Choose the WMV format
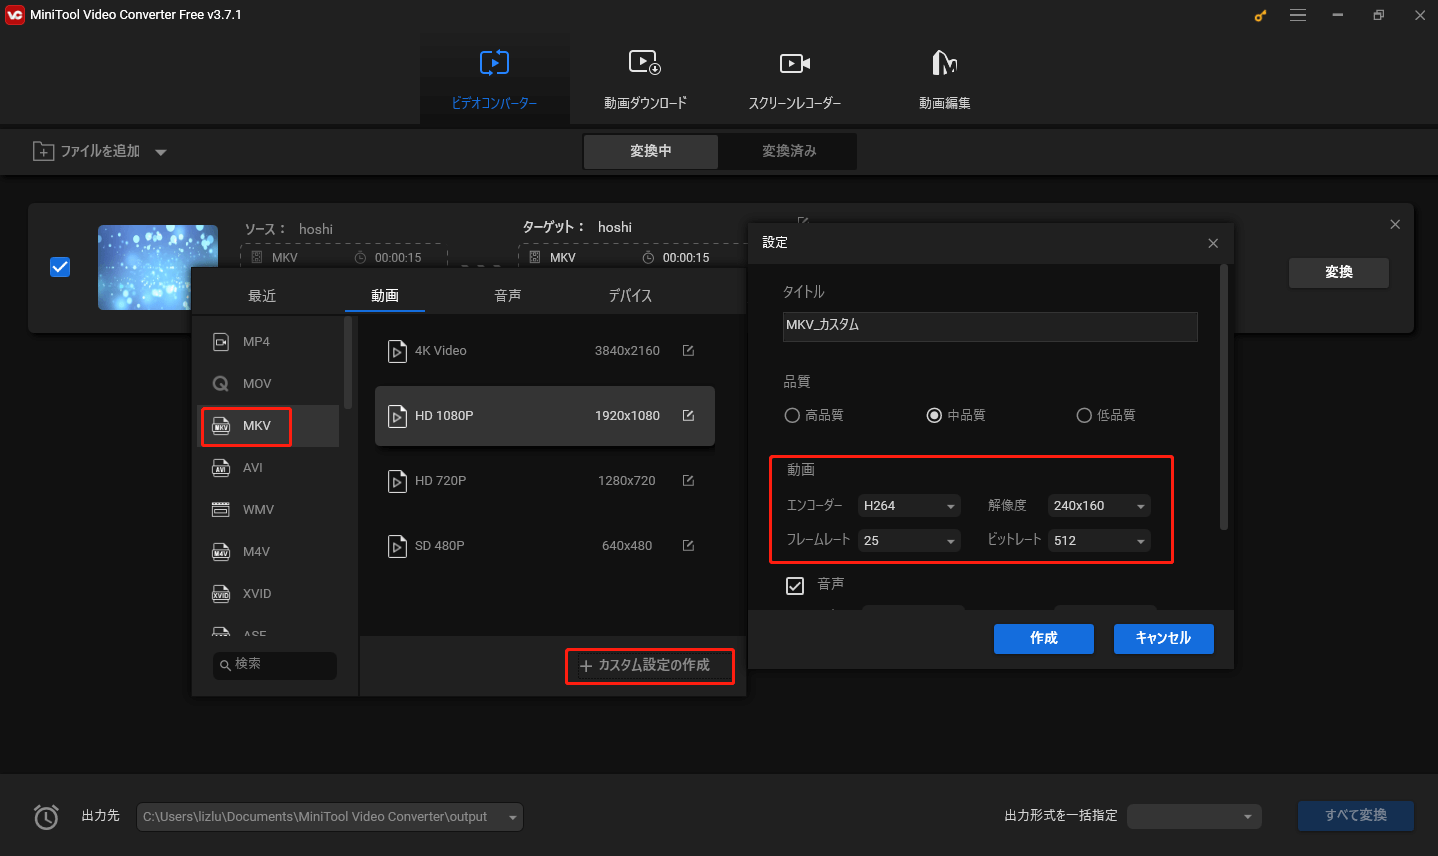1438x856 pixels. coord(270,510)
